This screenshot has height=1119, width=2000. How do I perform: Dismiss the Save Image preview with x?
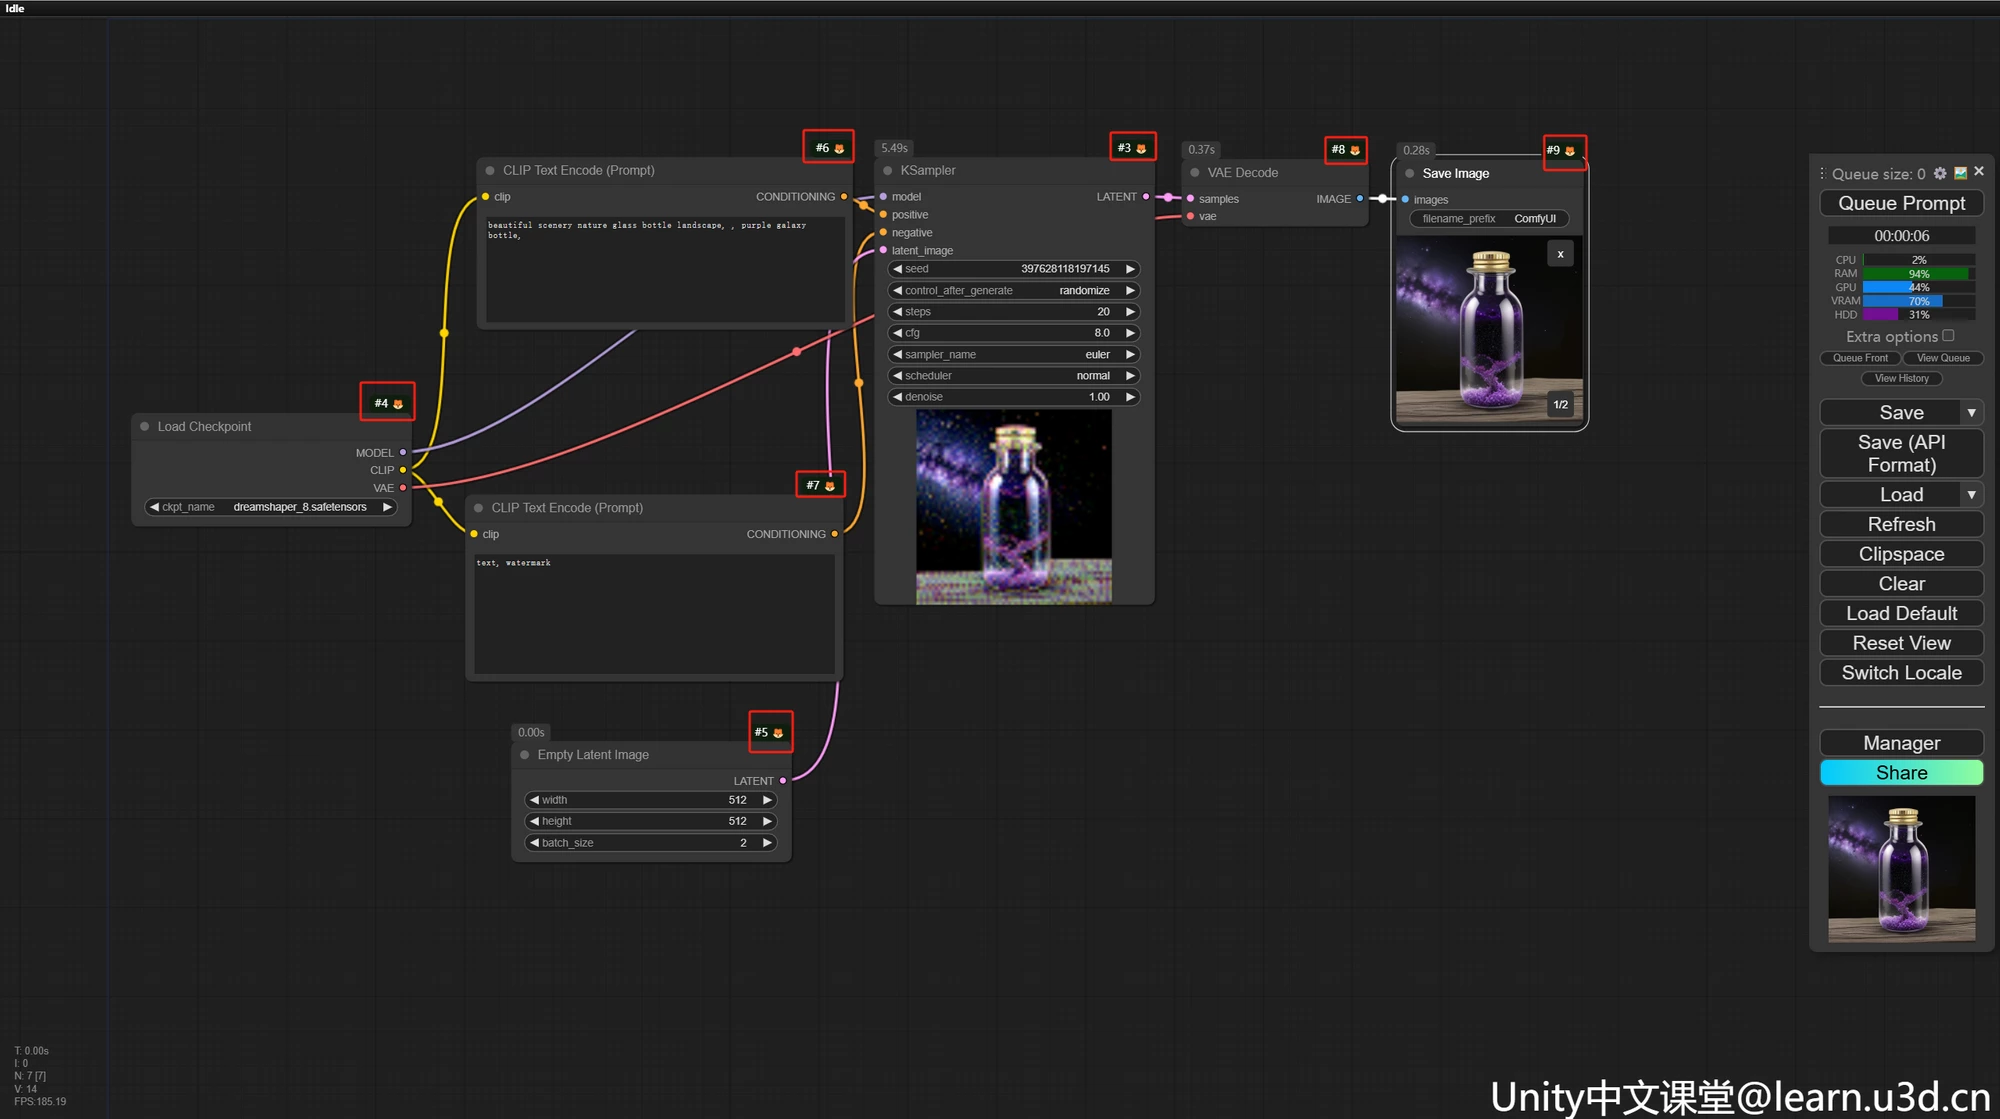(1560, 254)
